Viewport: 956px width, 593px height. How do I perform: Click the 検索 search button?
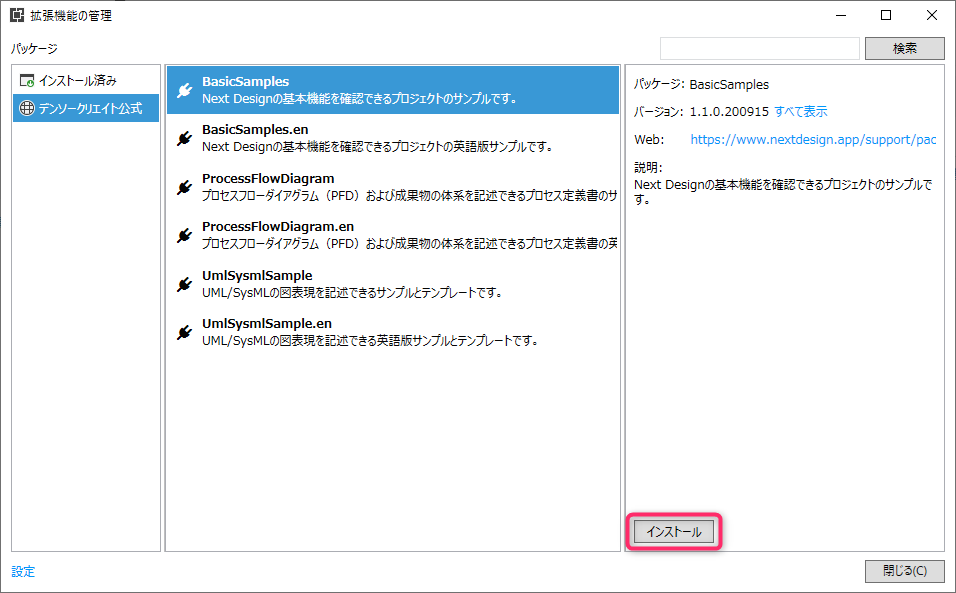click(x=905, y=49)
